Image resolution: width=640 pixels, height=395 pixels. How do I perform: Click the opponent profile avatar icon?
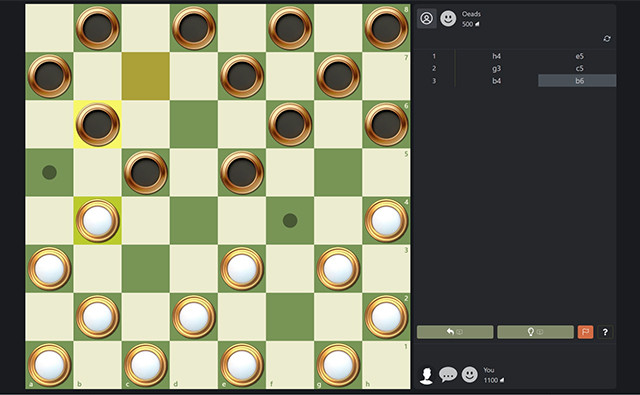coord(427,18)
